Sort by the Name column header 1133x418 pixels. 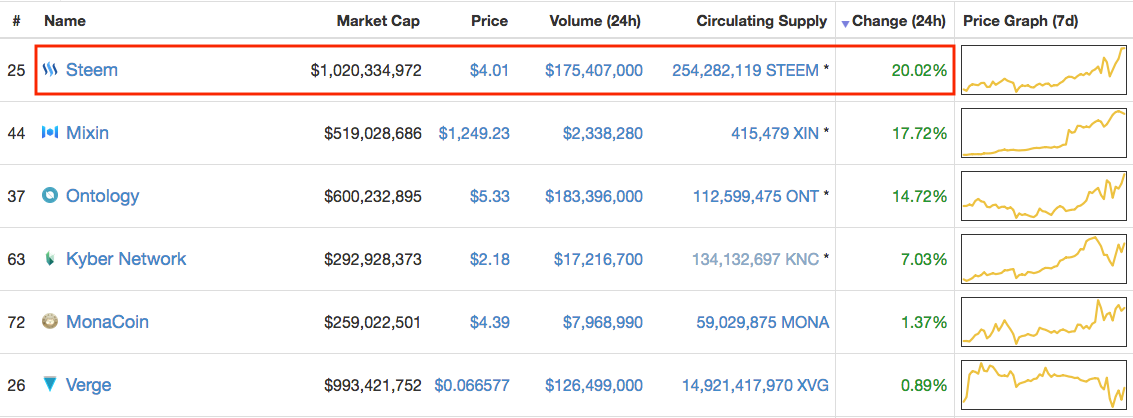[64, 21]
